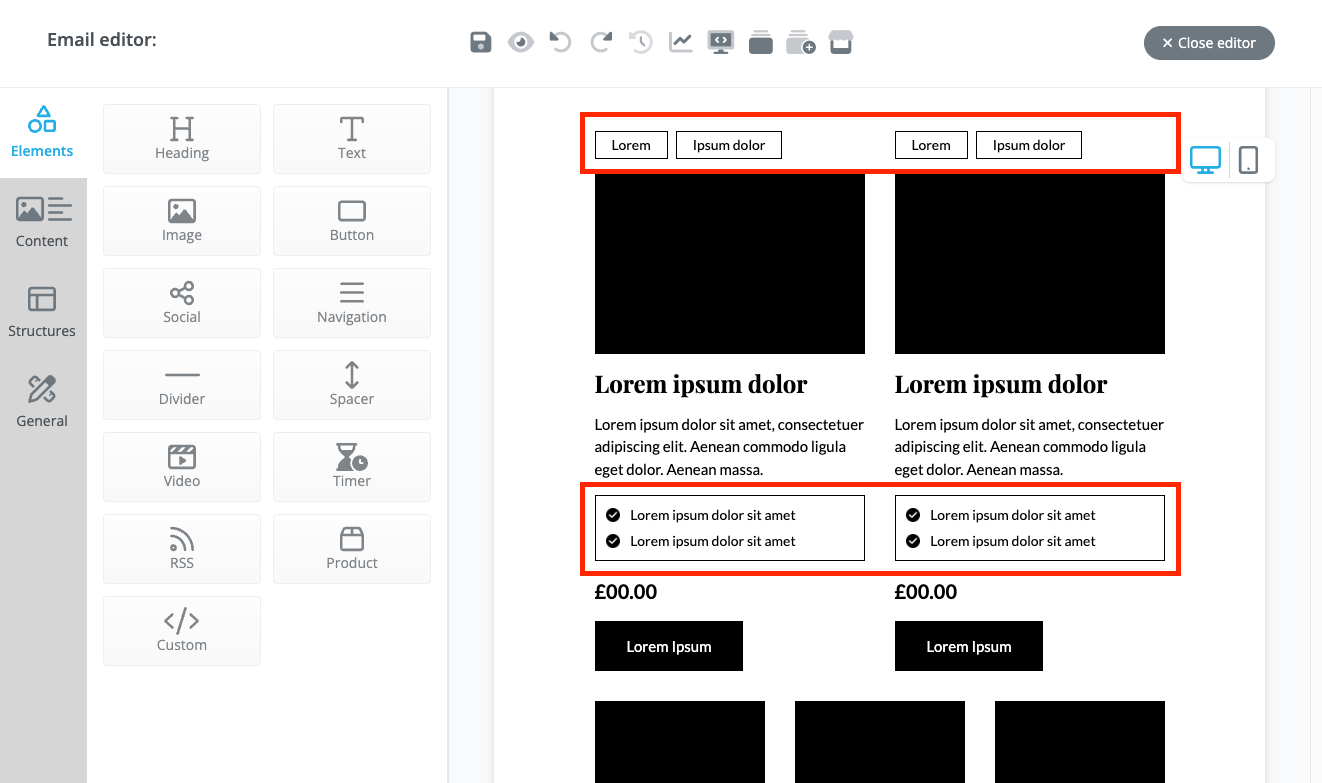Switch to desktop preview mode
The width and height of the screenshot is (1322, 783).
1205,159
